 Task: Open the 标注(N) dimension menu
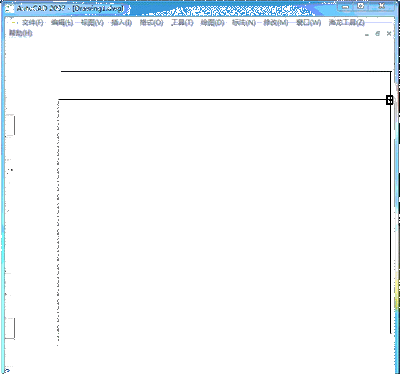pos(244,23)
